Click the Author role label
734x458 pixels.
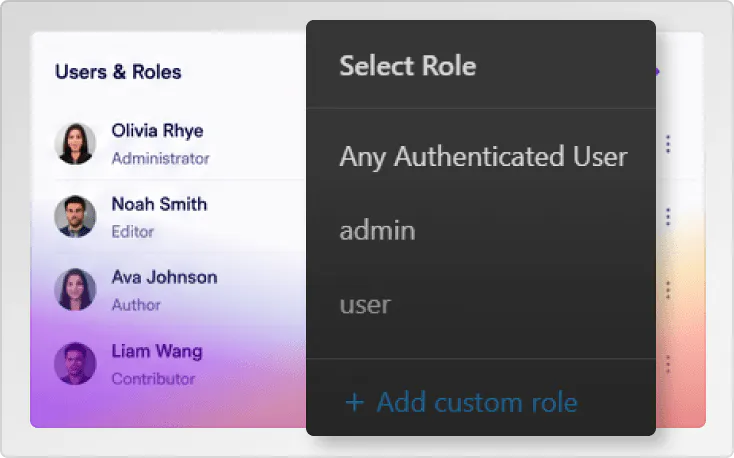(136, 305)
